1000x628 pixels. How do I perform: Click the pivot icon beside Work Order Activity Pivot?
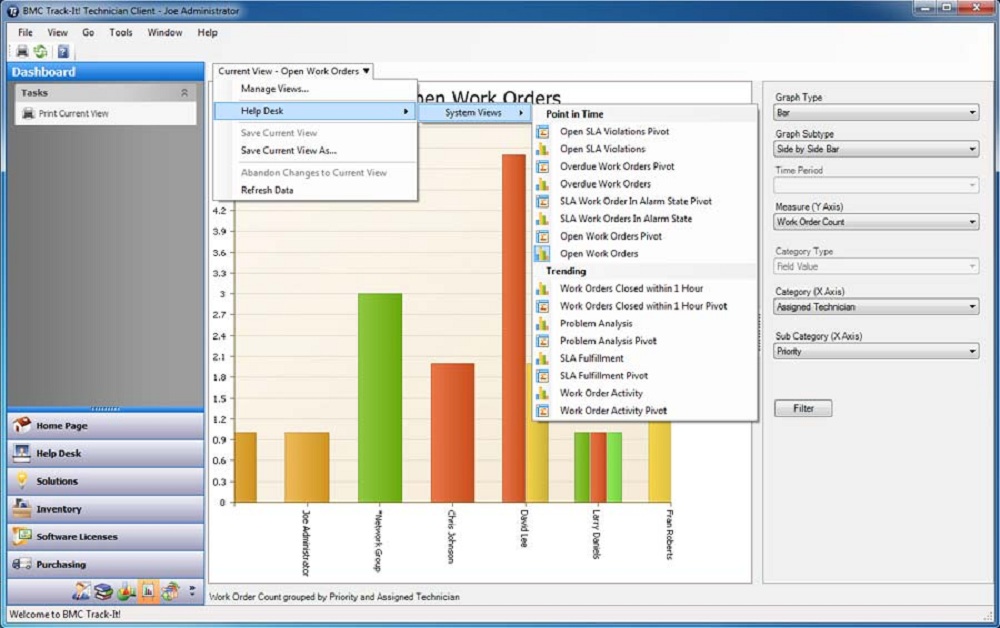[542, 411]
